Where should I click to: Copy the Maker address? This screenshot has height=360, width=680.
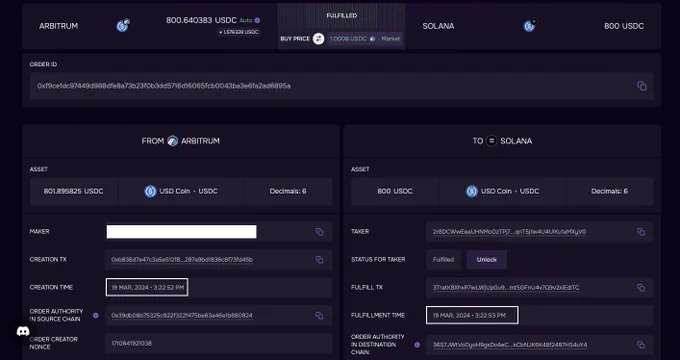[x=319, y=232]
